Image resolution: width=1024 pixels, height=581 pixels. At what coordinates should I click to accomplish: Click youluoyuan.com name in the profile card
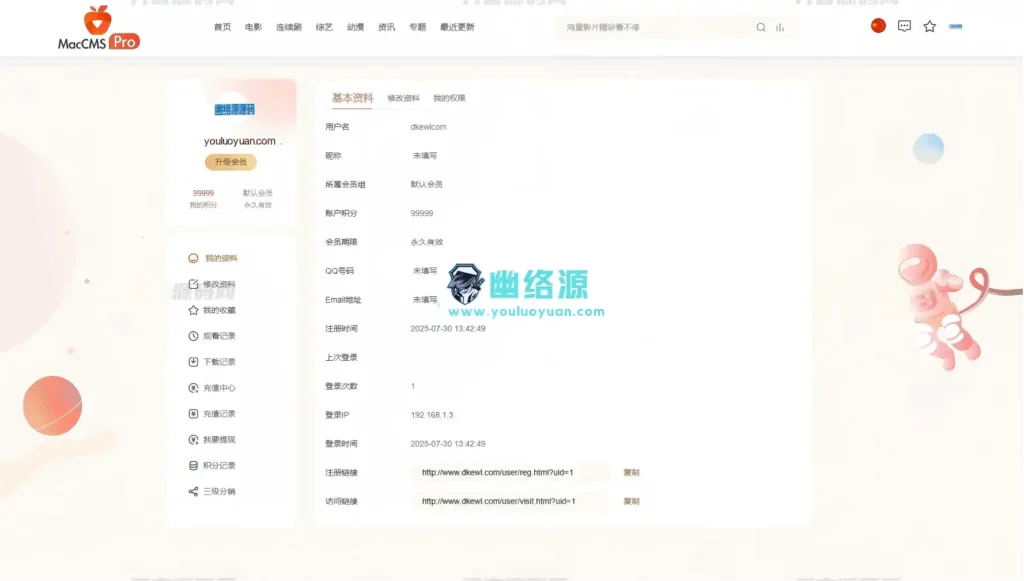[240, 141]
